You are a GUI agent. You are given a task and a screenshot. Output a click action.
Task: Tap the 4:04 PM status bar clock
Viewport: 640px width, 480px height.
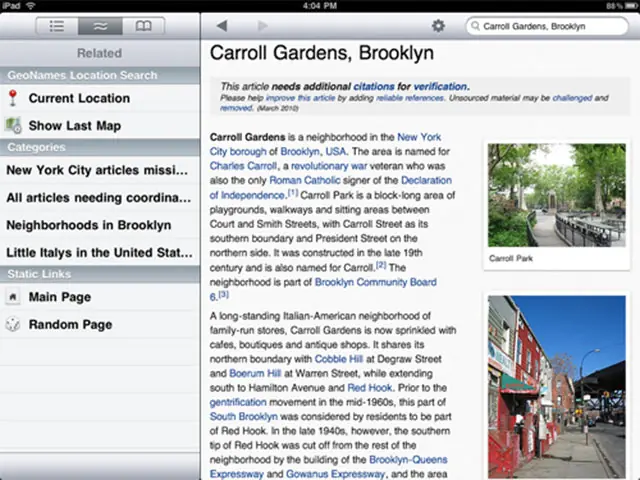click(320, 6)
